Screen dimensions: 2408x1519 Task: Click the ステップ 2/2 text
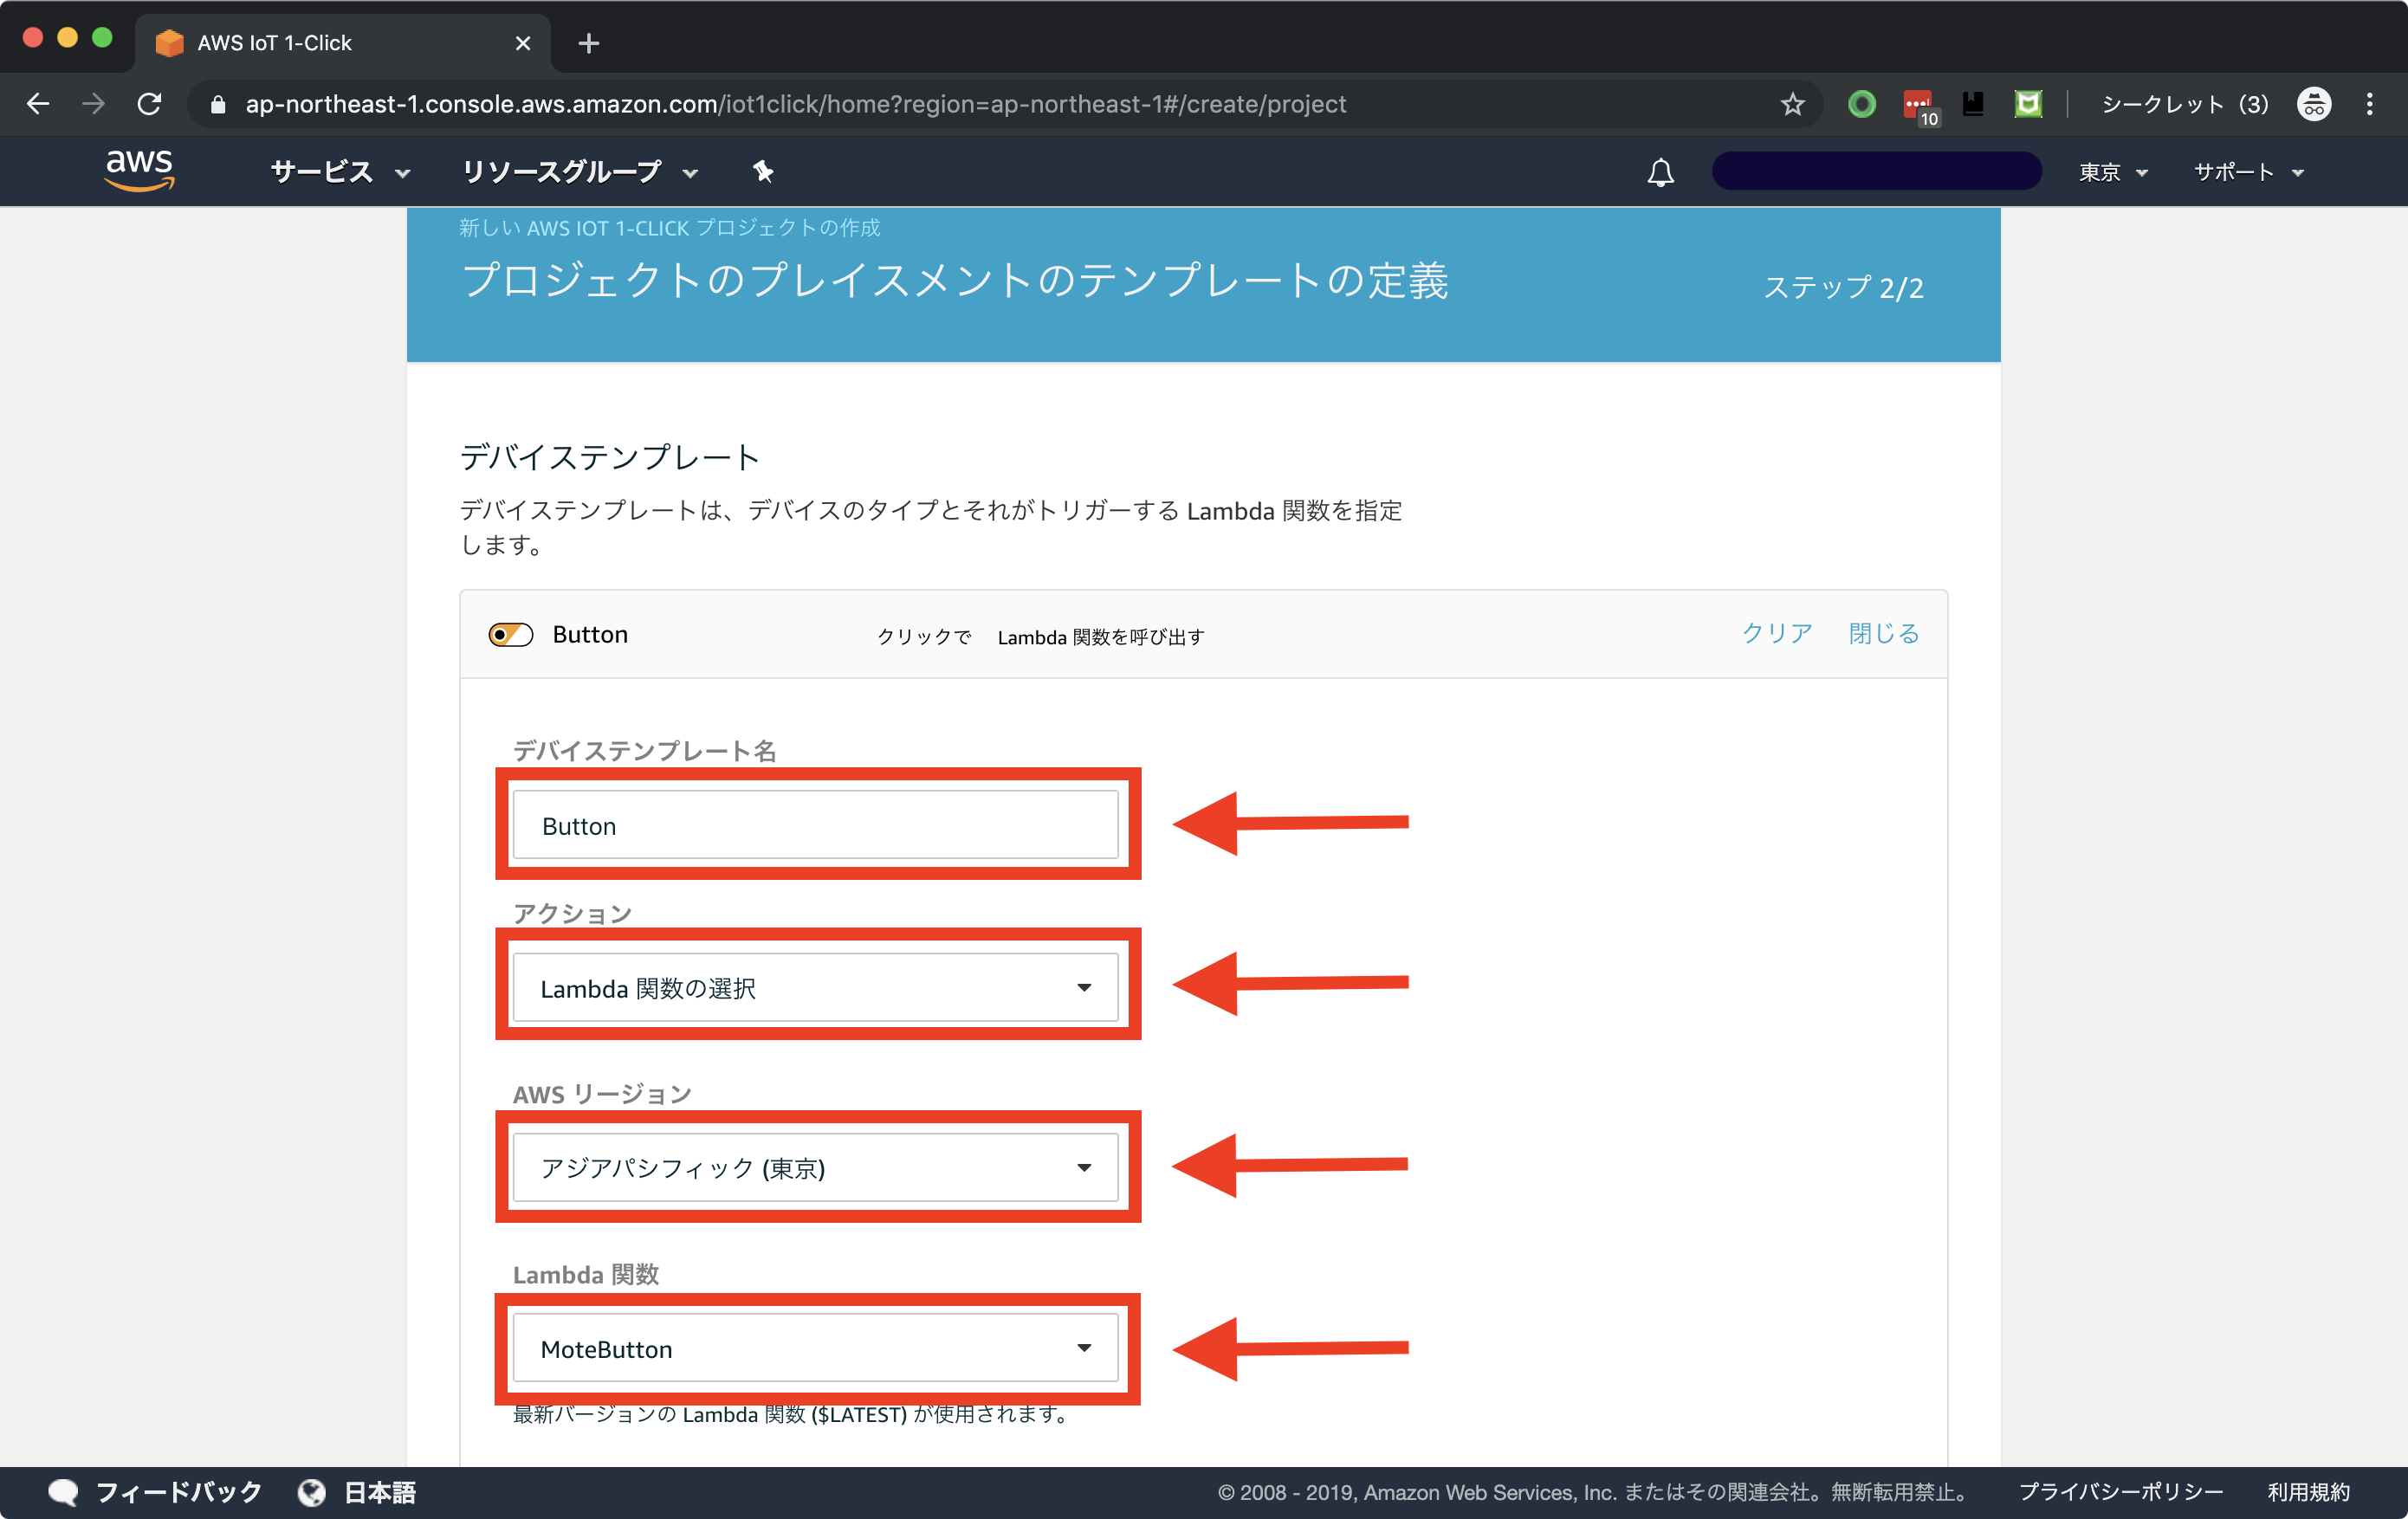(x=1843, y=288)
